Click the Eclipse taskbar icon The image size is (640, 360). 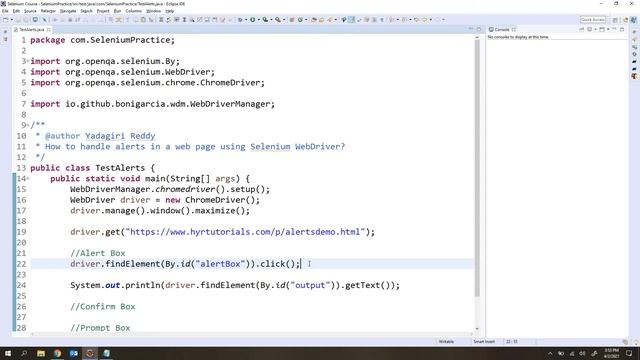90,353
